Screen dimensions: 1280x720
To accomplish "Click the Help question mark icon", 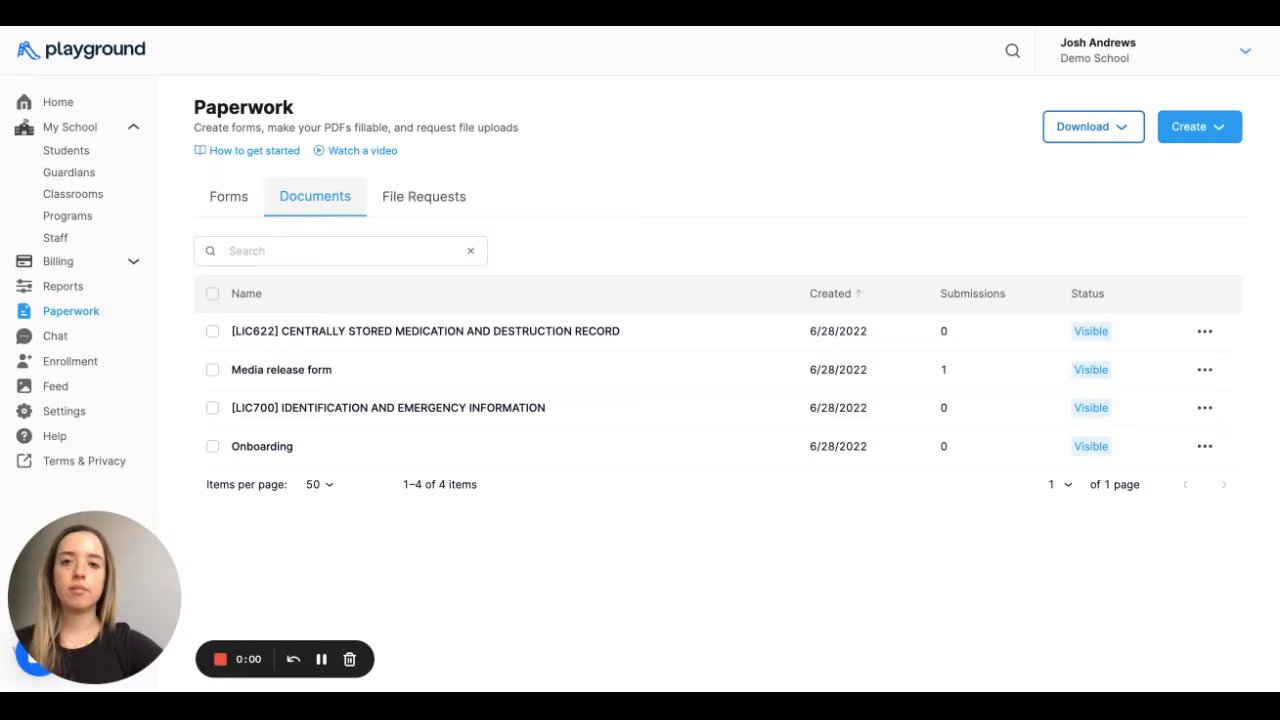I will 24,436.
